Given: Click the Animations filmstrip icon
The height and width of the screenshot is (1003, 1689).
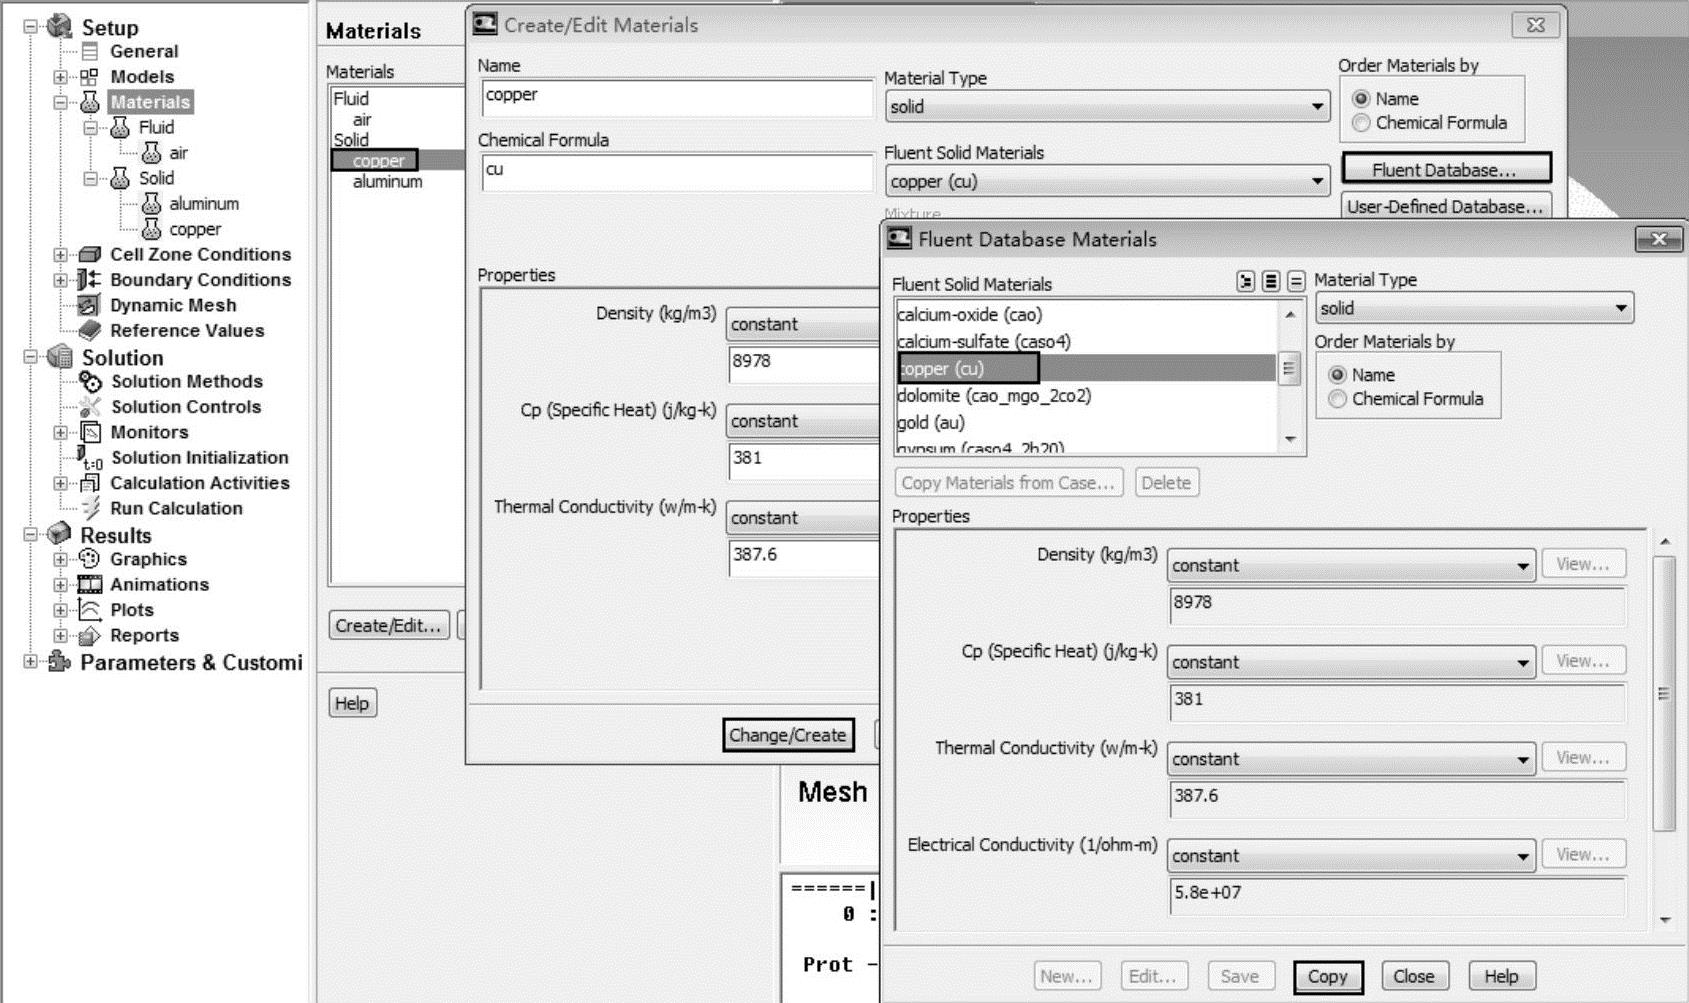Looking at the screenshot, I should [90, 585].
